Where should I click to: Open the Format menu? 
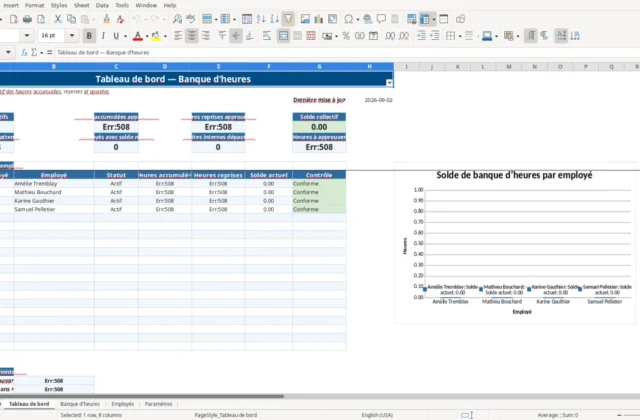coord(34,5)
